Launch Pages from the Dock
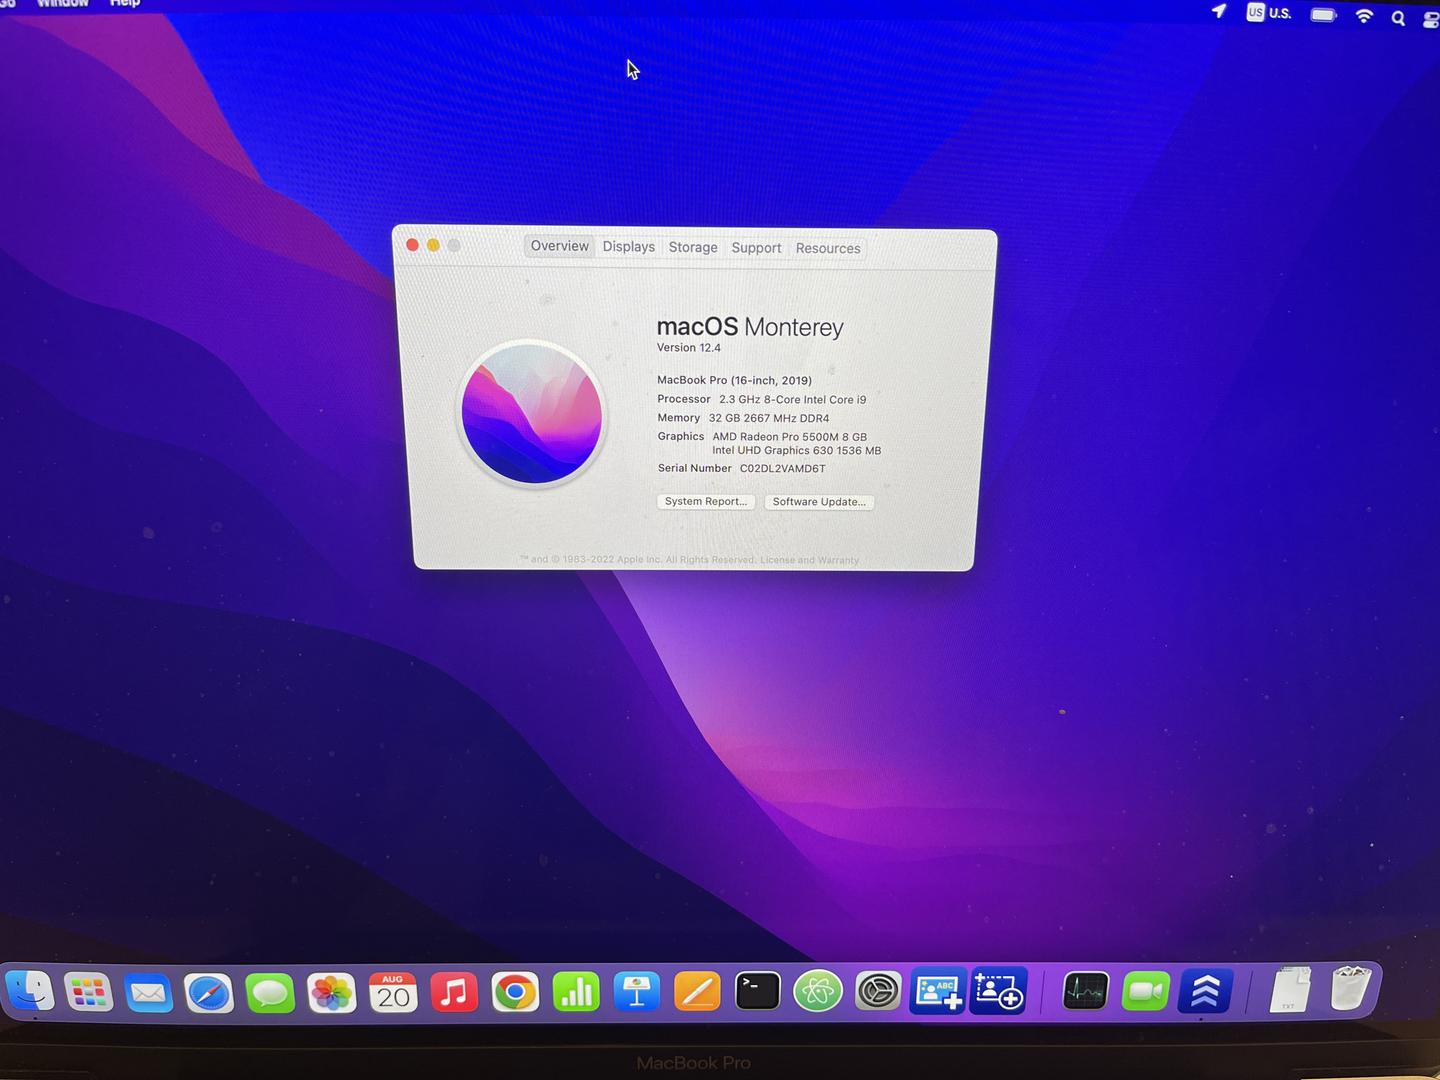The height and width of the screenshot is (1080, 1440). [697, 993]
